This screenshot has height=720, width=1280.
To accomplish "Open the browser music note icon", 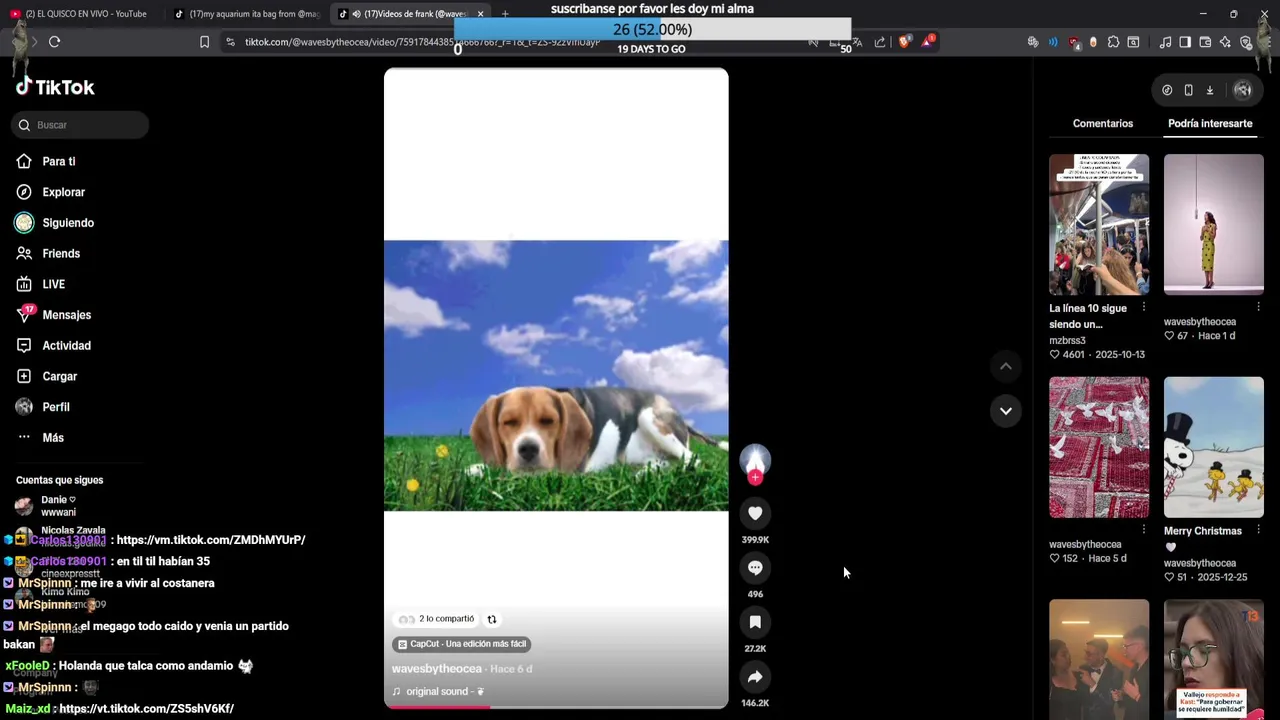I will pyautogui.click(x=1165, y=42).
